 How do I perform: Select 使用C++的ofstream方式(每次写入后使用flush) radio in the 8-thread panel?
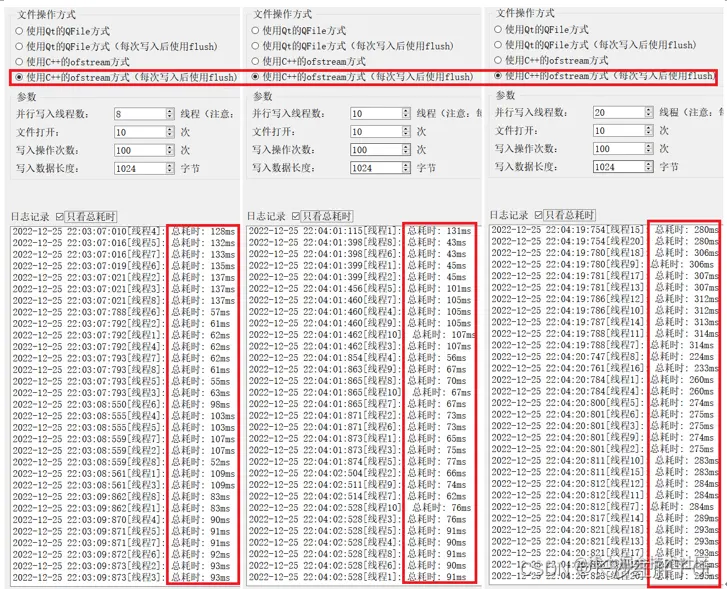[19, 77]
